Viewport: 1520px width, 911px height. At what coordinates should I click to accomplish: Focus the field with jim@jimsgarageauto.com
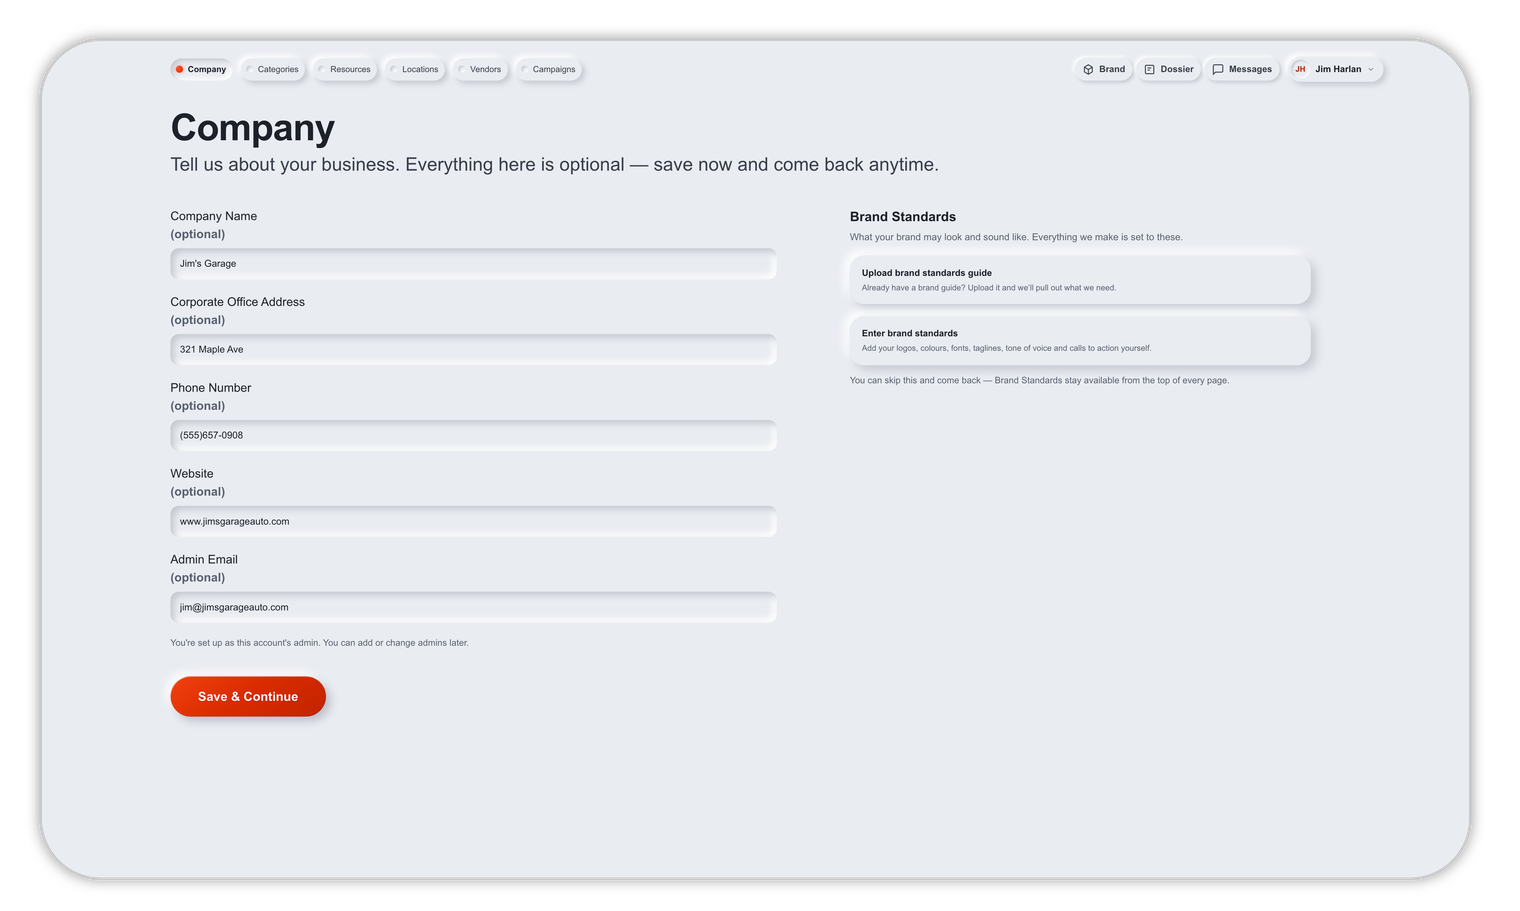tap(473, 608)
